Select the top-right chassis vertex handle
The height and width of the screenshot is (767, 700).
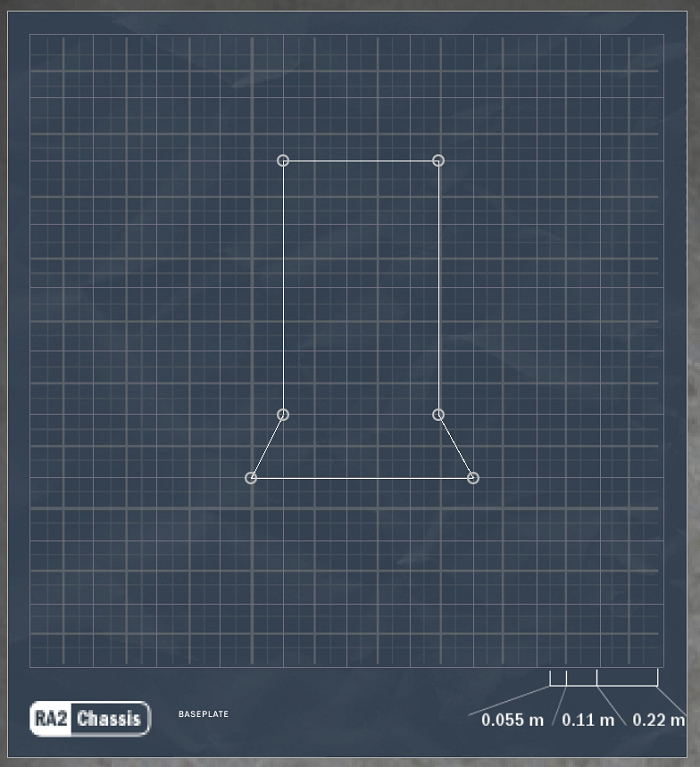(438, 160)
